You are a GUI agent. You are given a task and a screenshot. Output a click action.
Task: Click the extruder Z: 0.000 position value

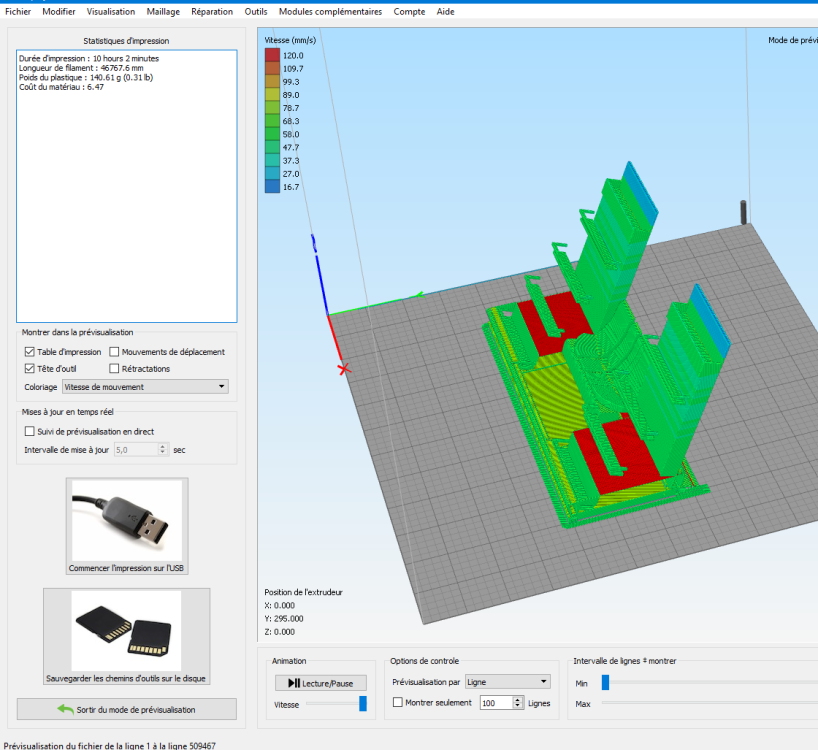click(x=280, y=632)
